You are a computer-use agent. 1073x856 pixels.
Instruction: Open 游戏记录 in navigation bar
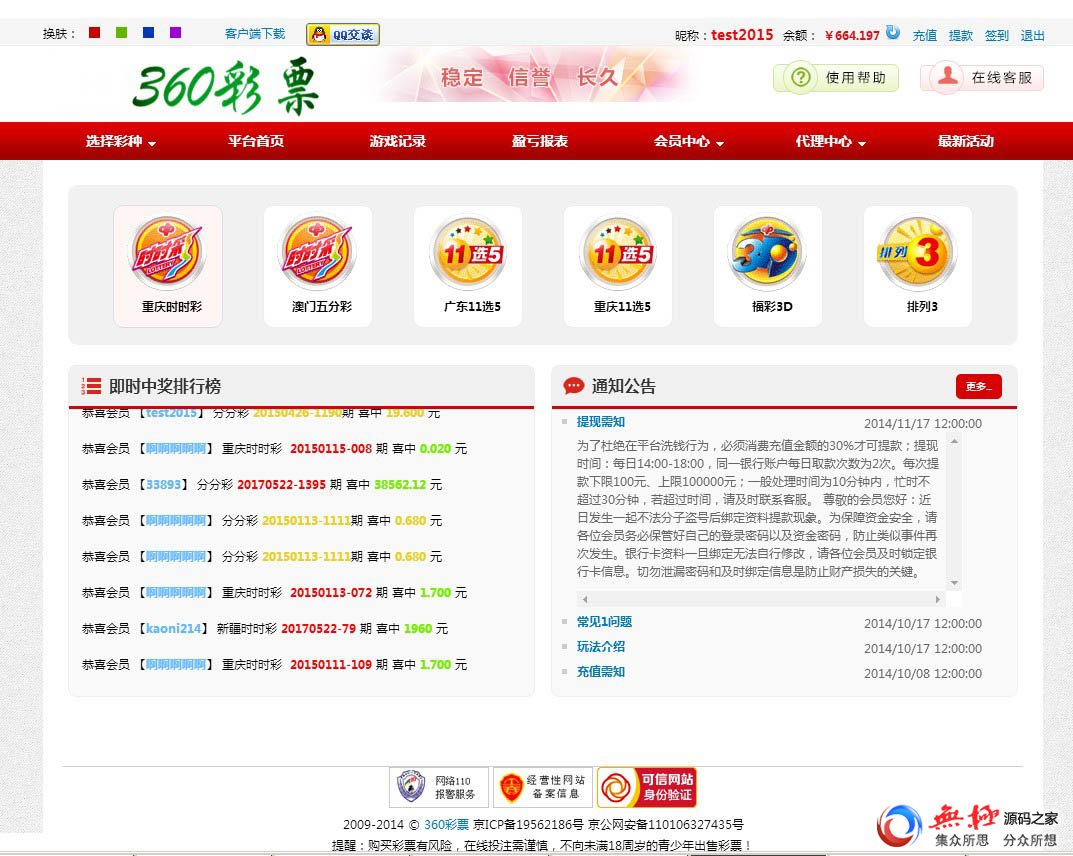point(398,141)
